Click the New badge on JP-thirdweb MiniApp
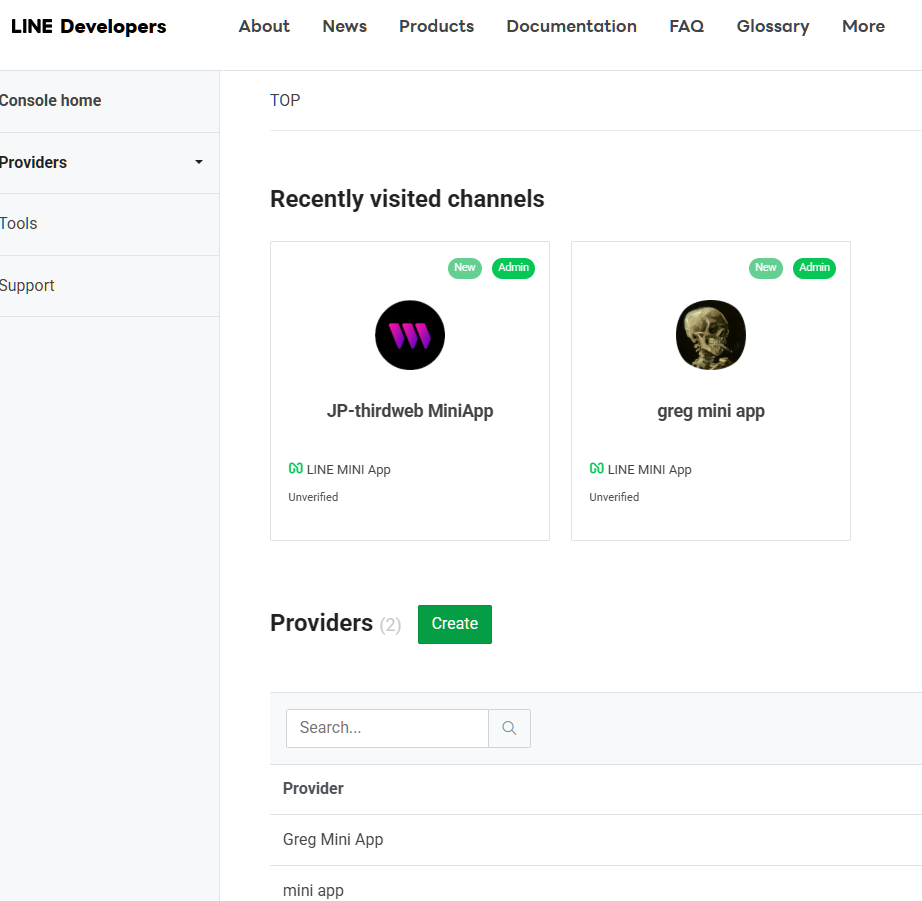Image resolution: width=922 pixels, height=901 pixels. [465, 268]
